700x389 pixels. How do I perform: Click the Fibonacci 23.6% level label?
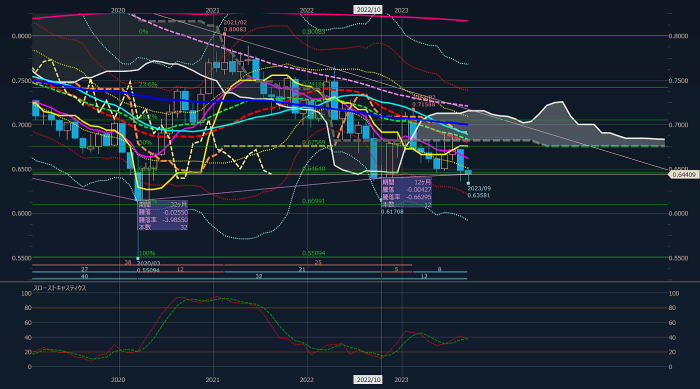pyautogui.click(x=148, y=84)
